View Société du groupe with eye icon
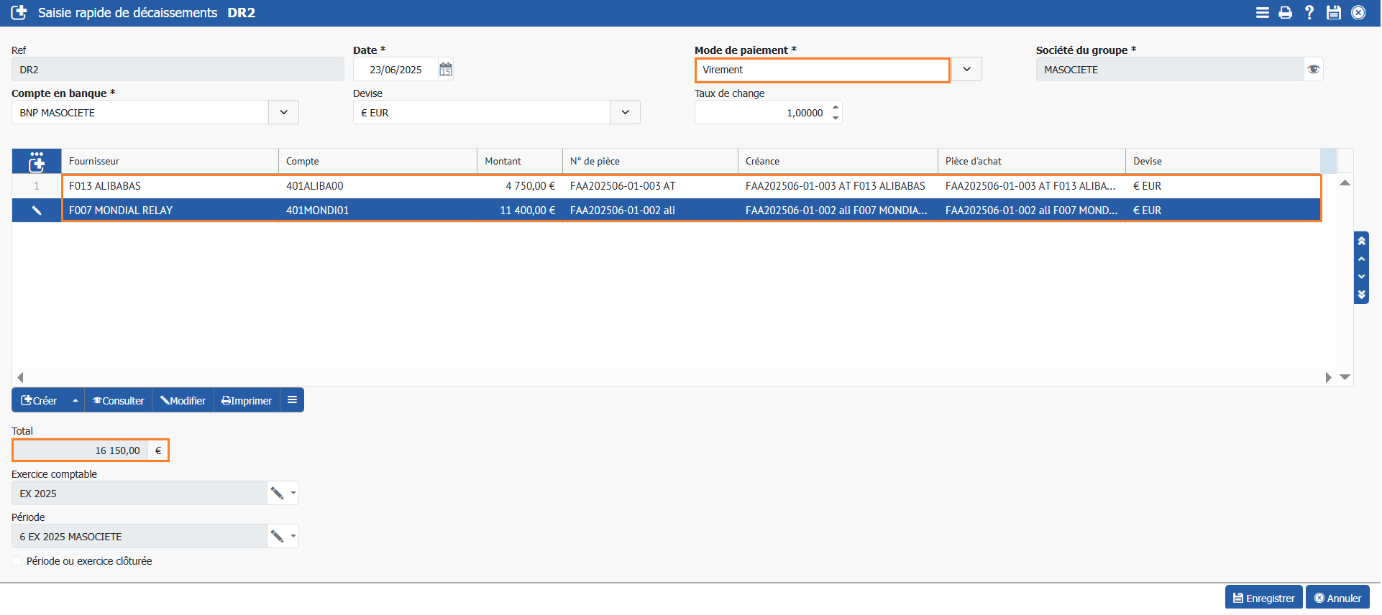Image resolution: width=1382 pixels, height=615 pixels. pos(1313,70)
